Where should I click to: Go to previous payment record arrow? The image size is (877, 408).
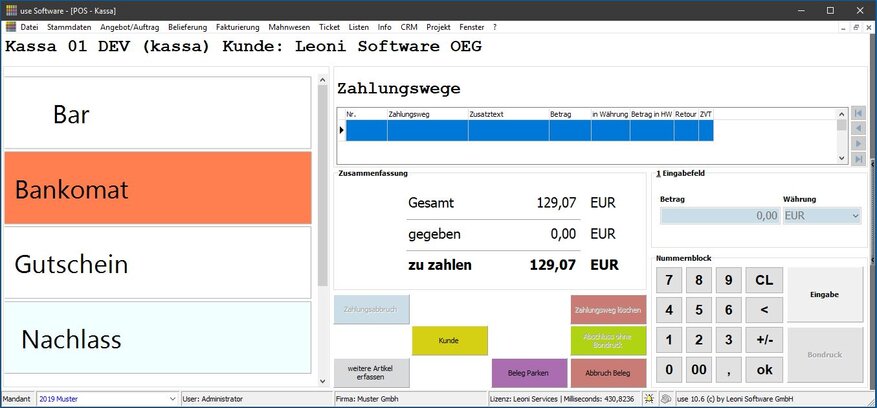857,129
